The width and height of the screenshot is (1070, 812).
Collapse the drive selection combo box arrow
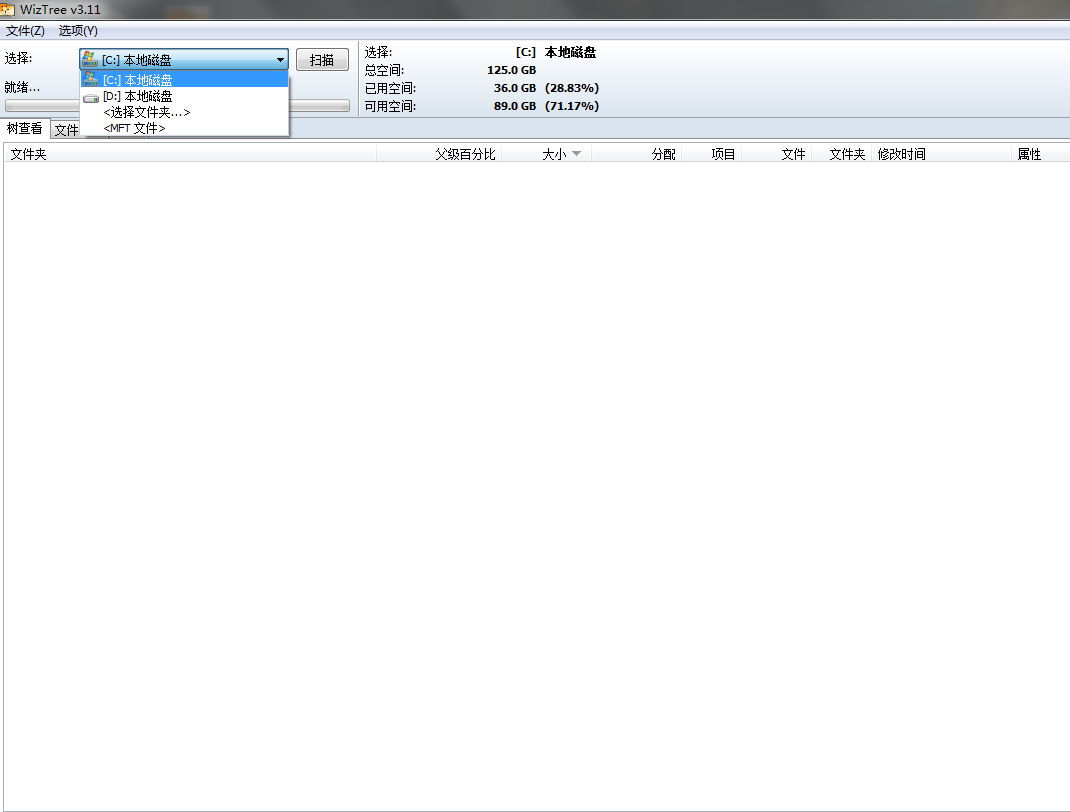coord(280,60)
